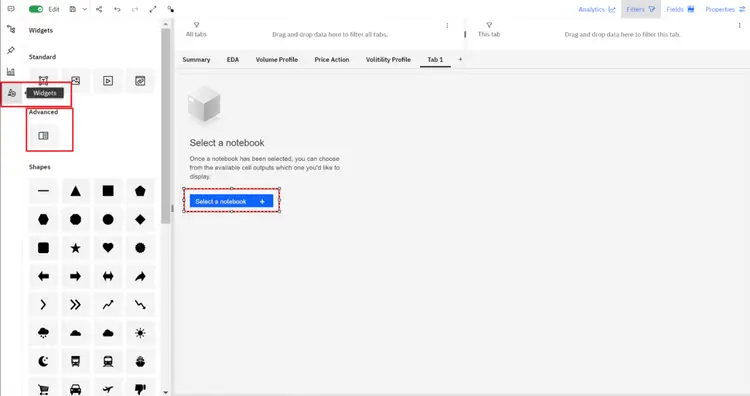The width and height of the screenshot is (750, 396).
Task: Insert the shopping cart shape
Action: pos(43,389)
